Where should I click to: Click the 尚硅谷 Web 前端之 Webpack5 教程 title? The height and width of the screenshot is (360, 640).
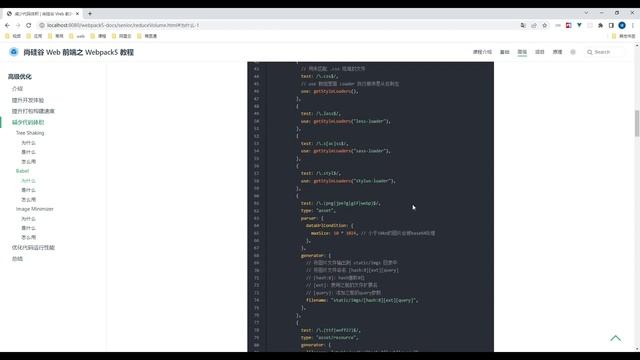(78, 52)
